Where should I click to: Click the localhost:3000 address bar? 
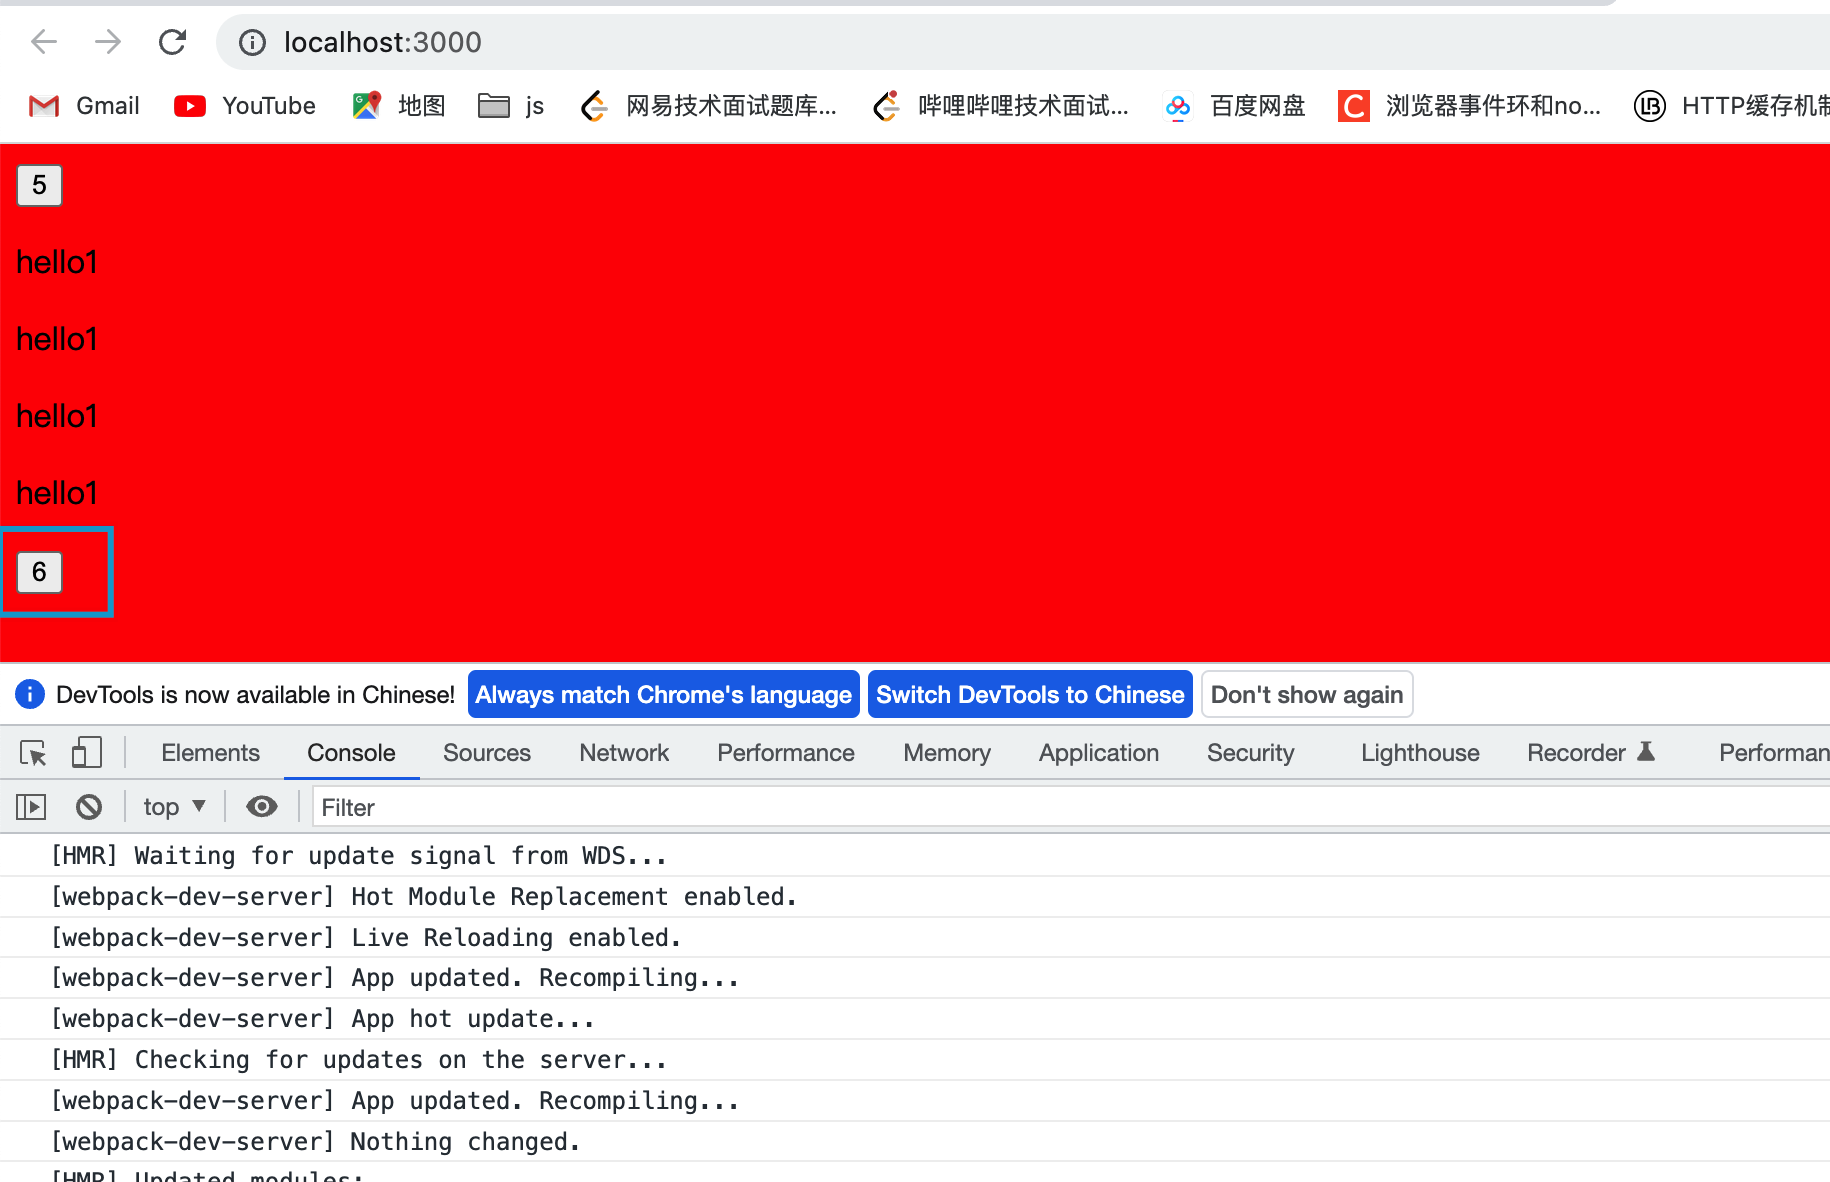pos(1020,42)
